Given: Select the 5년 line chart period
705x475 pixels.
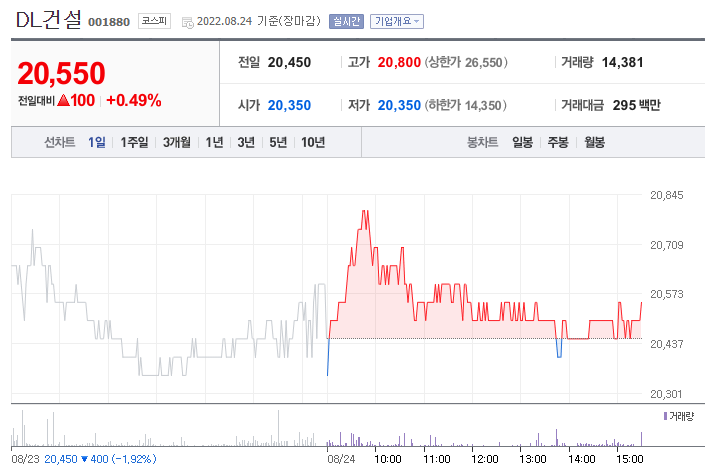Looking at the screenshot, I should [x=278, y=142].
